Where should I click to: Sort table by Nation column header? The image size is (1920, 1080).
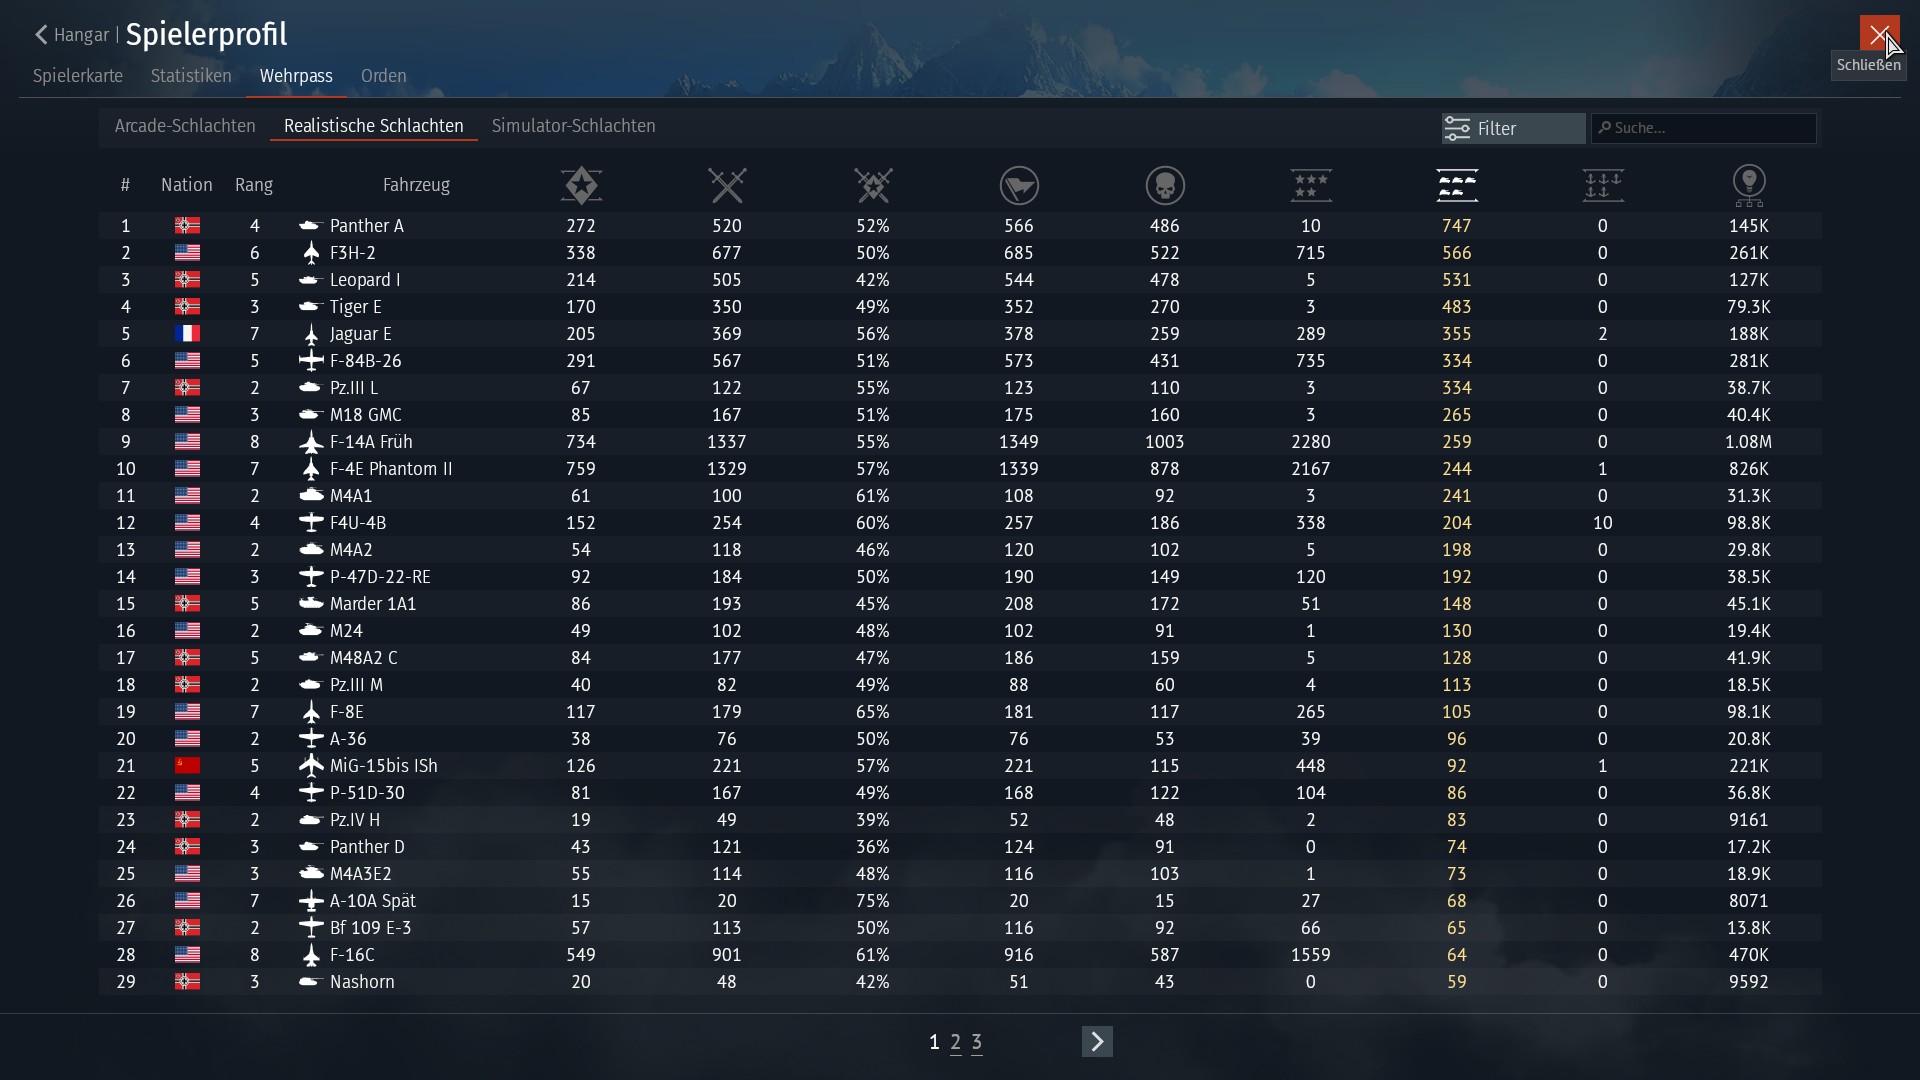click(187, 185)
